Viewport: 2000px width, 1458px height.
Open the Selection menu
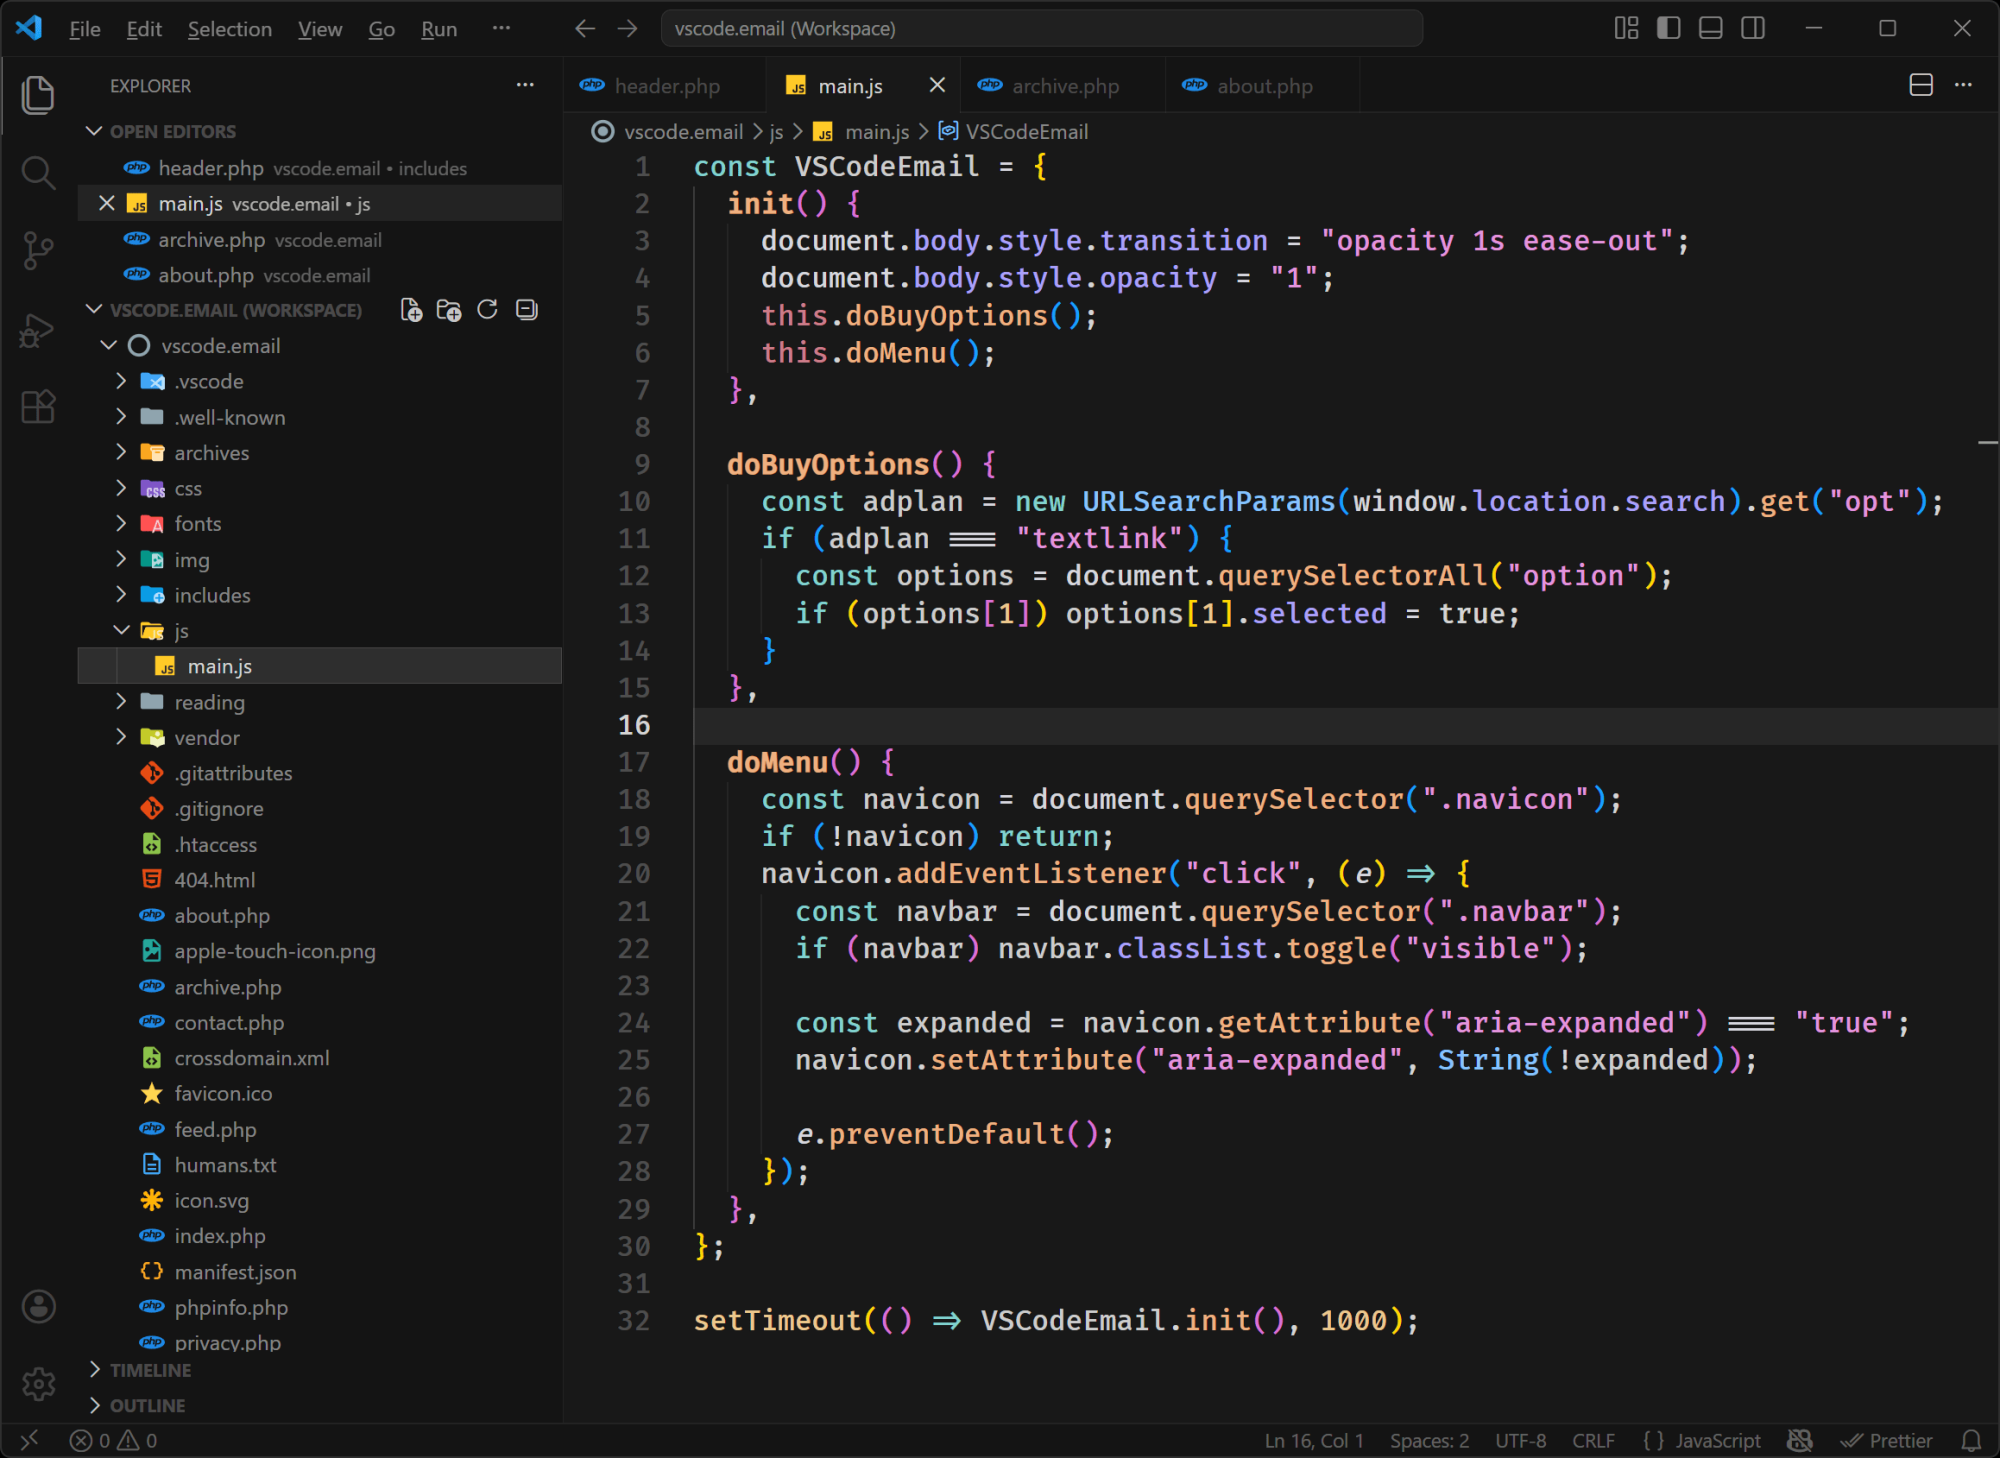pos(229,29)
